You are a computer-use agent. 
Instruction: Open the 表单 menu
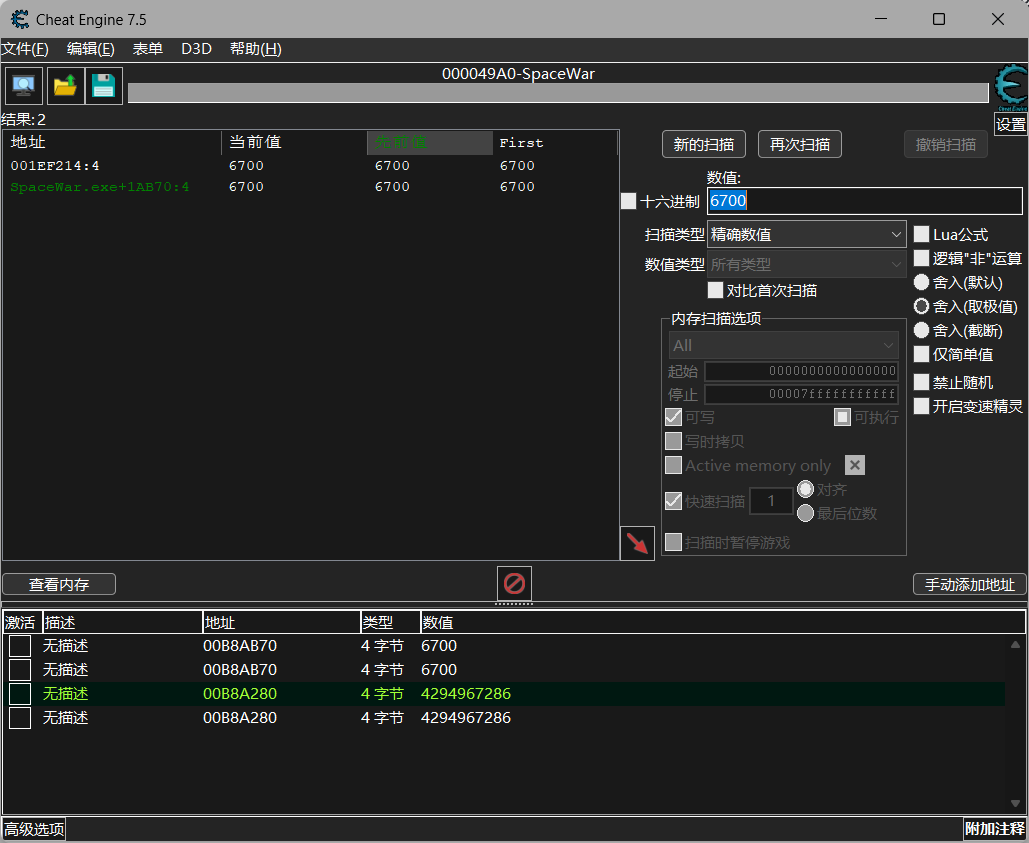coord(148,49)
